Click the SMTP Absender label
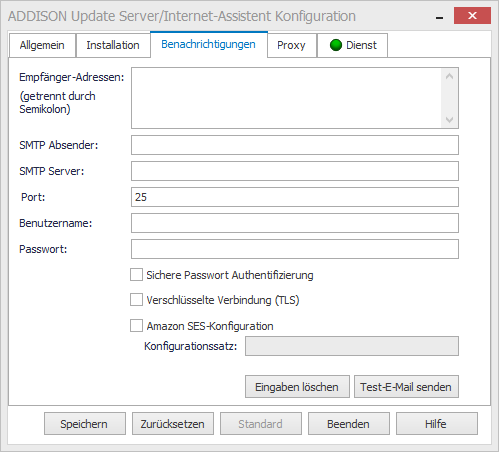This screenshot has height=452, width=499. tap(59, 145)
